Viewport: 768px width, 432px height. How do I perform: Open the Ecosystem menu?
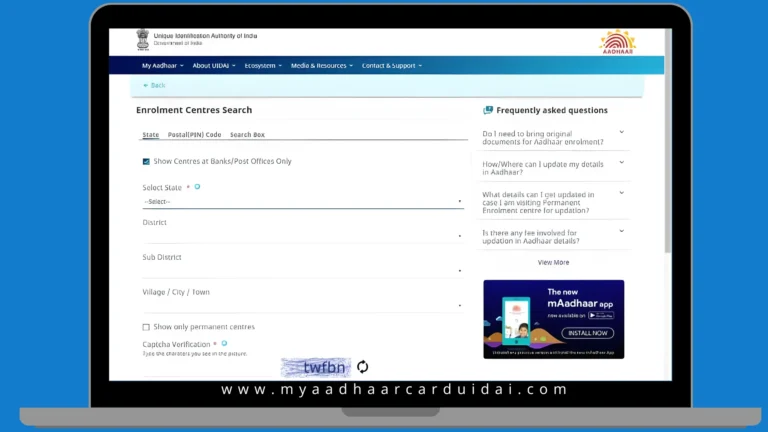[263, 66]
